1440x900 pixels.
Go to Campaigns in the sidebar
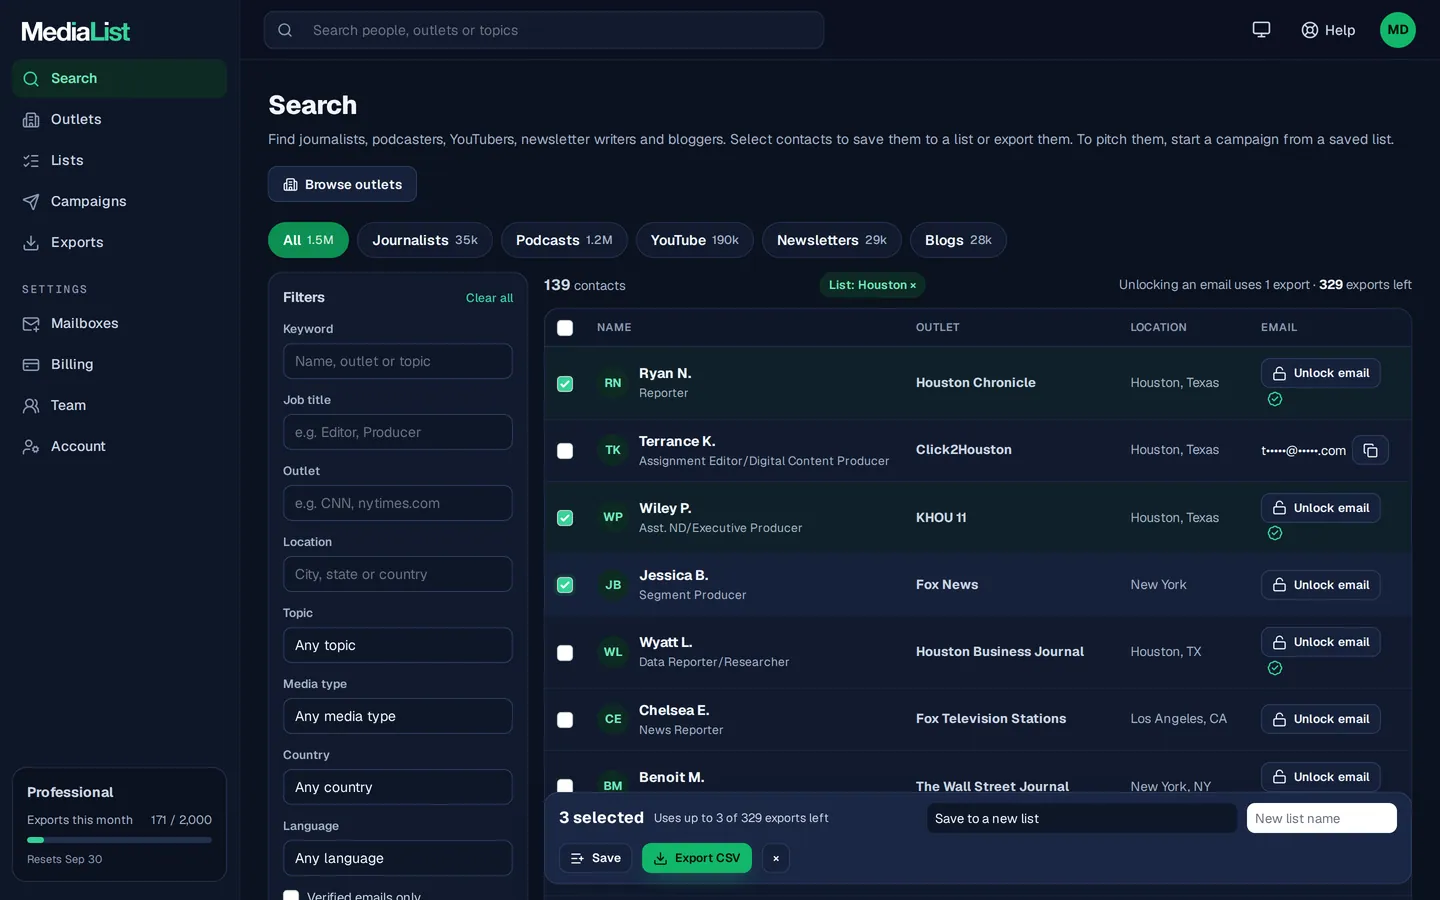click(119, 201)
